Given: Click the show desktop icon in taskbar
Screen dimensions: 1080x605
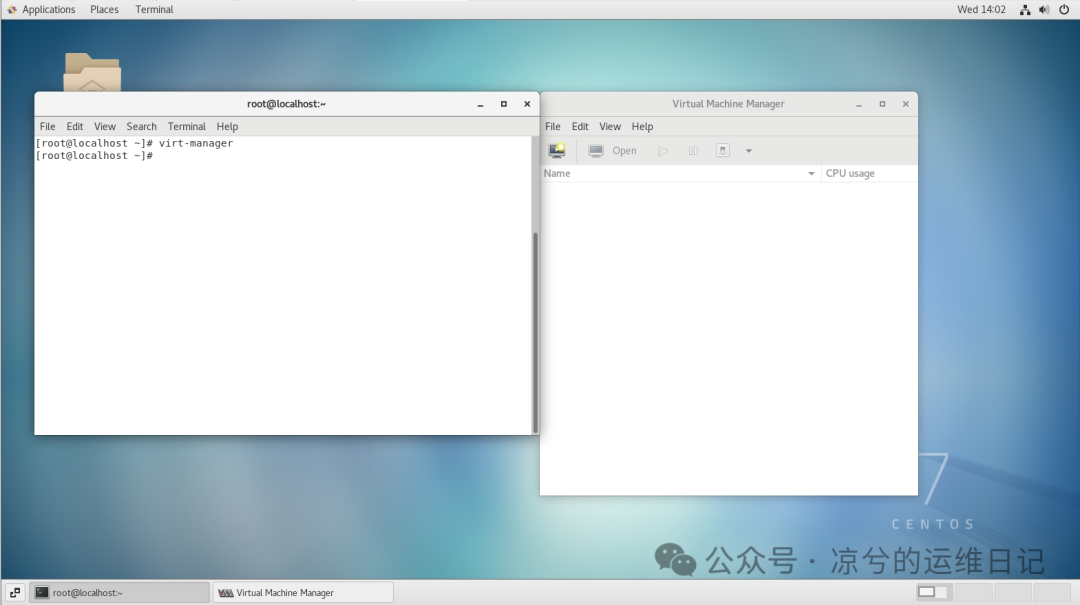Looking at the screenshot, I should click(15, 593).
